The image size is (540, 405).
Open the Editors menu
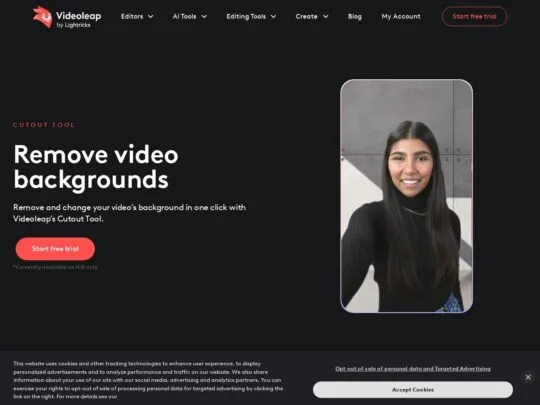point(132,17)
